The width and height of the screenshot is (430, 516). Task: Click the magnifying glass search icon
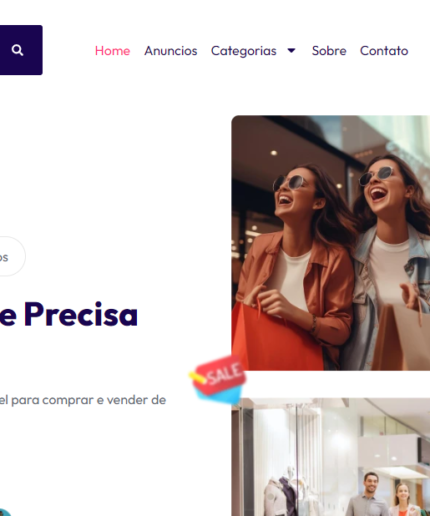[x=17, y=50]
